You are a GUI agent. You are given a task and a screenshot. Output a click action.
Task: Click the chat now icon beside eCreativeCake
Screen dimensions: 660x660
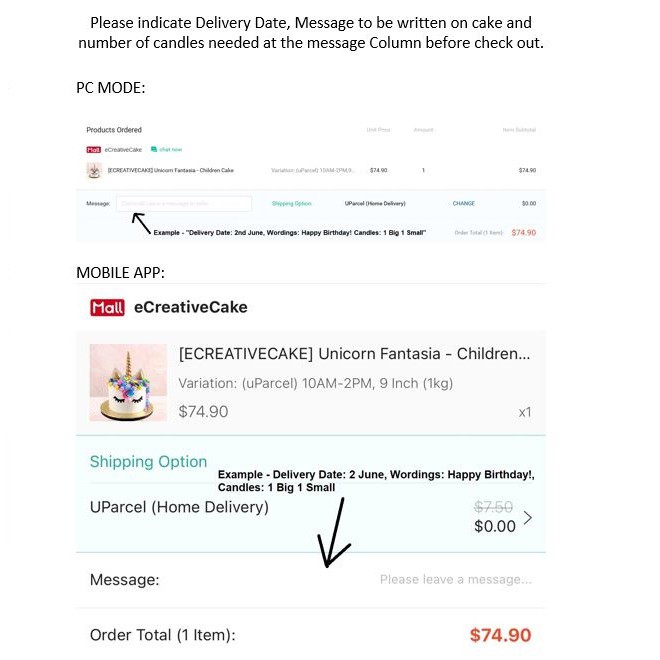[x=166, y=149]
